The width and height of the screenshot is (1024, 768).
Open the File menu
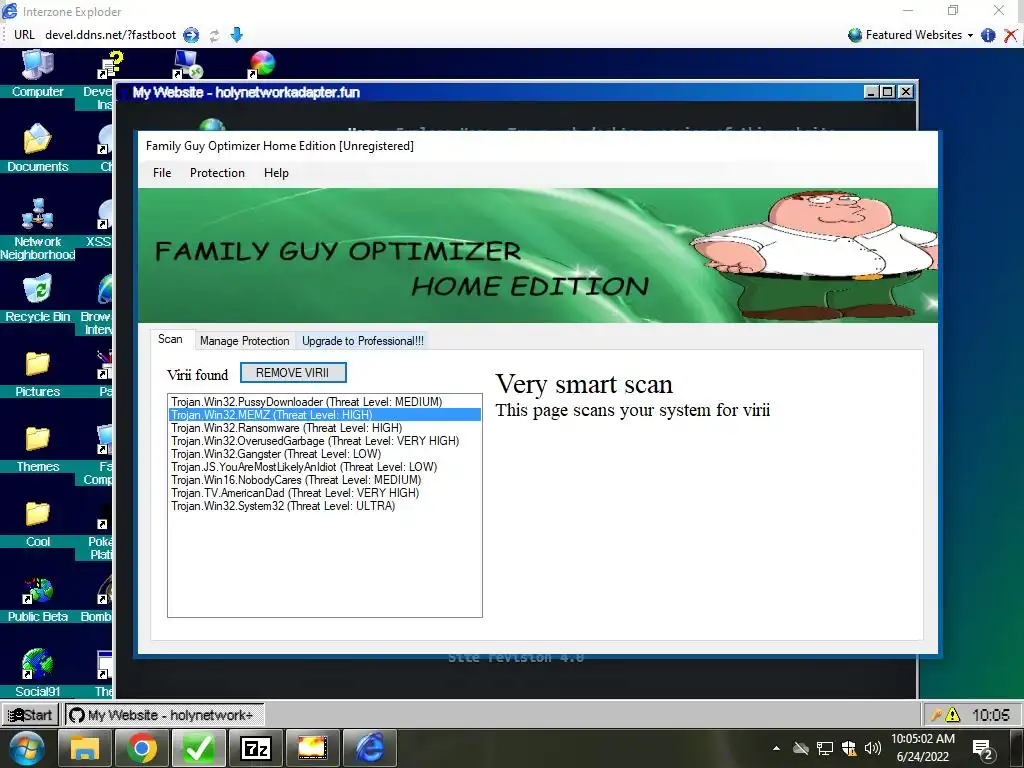(162, 173)
